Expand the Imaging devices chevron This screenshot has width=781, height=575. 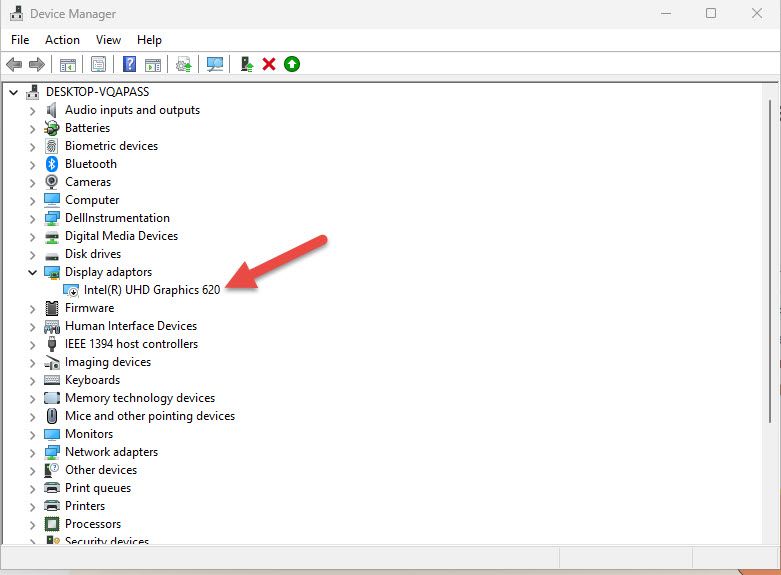(x=32, y=363)
